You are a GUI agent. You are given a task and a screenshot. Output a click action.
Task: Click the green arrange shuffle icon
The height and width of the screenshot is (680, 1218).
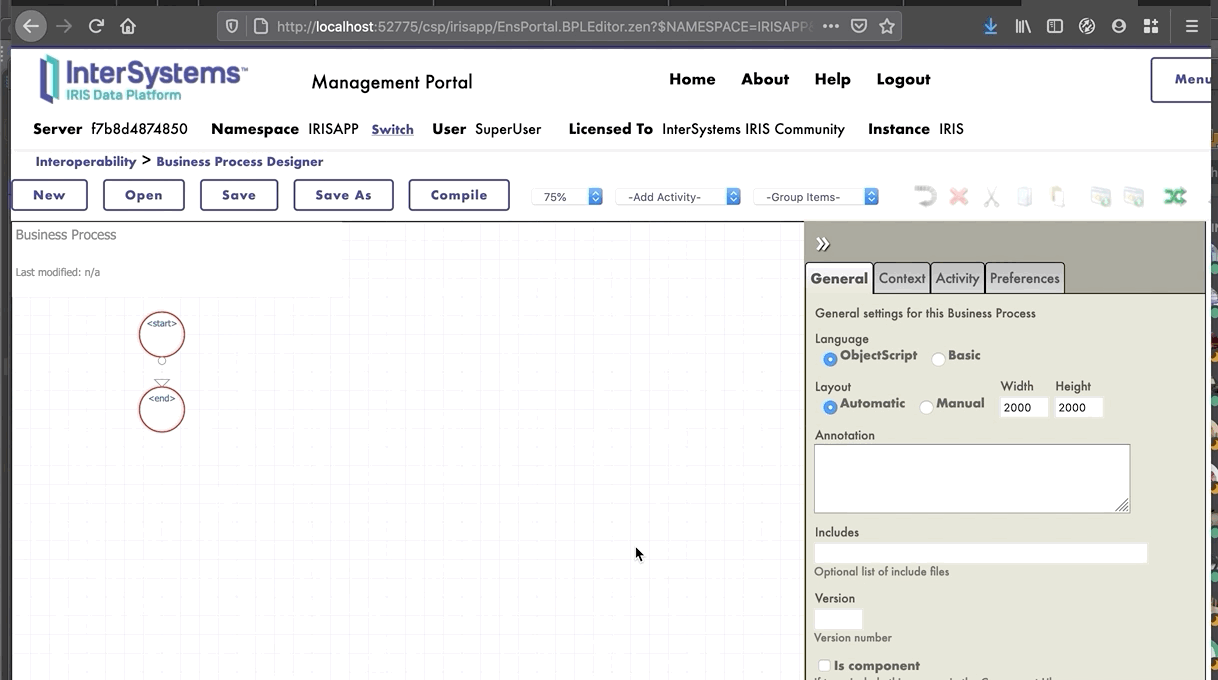coord(1175,196)
